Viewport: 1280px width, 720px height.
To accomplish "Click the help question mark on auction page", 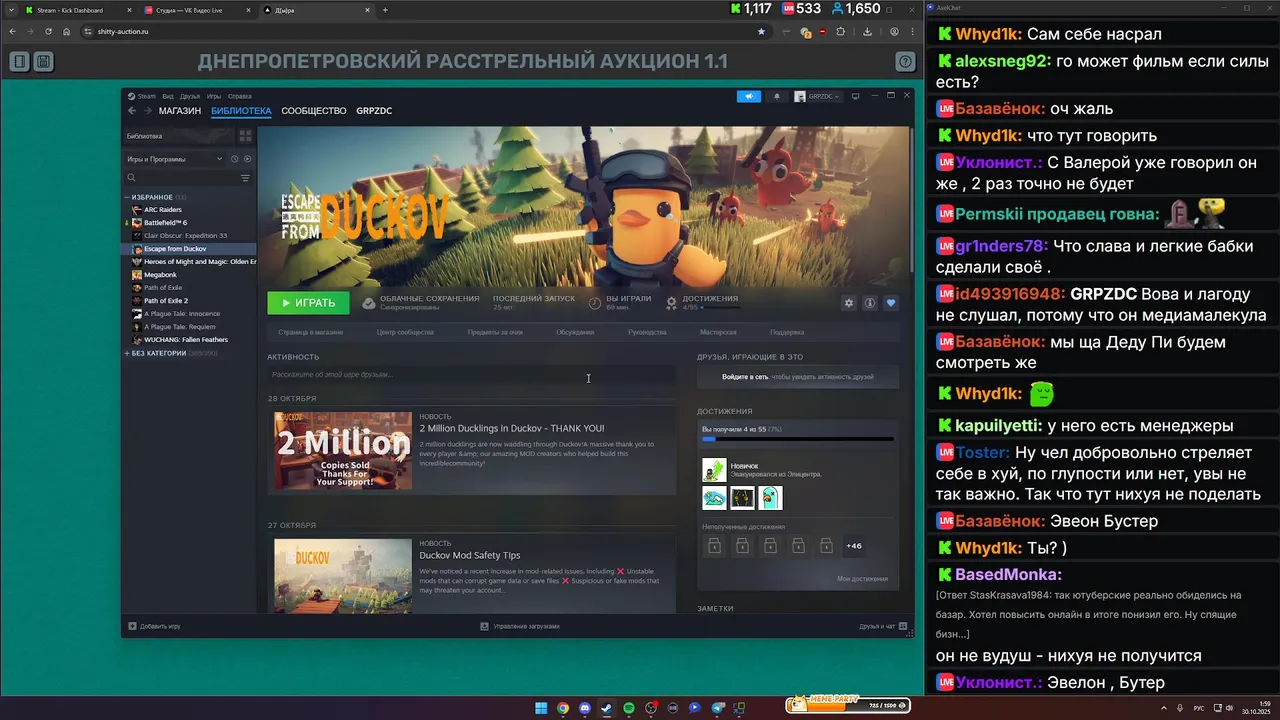I will [905, 62].
